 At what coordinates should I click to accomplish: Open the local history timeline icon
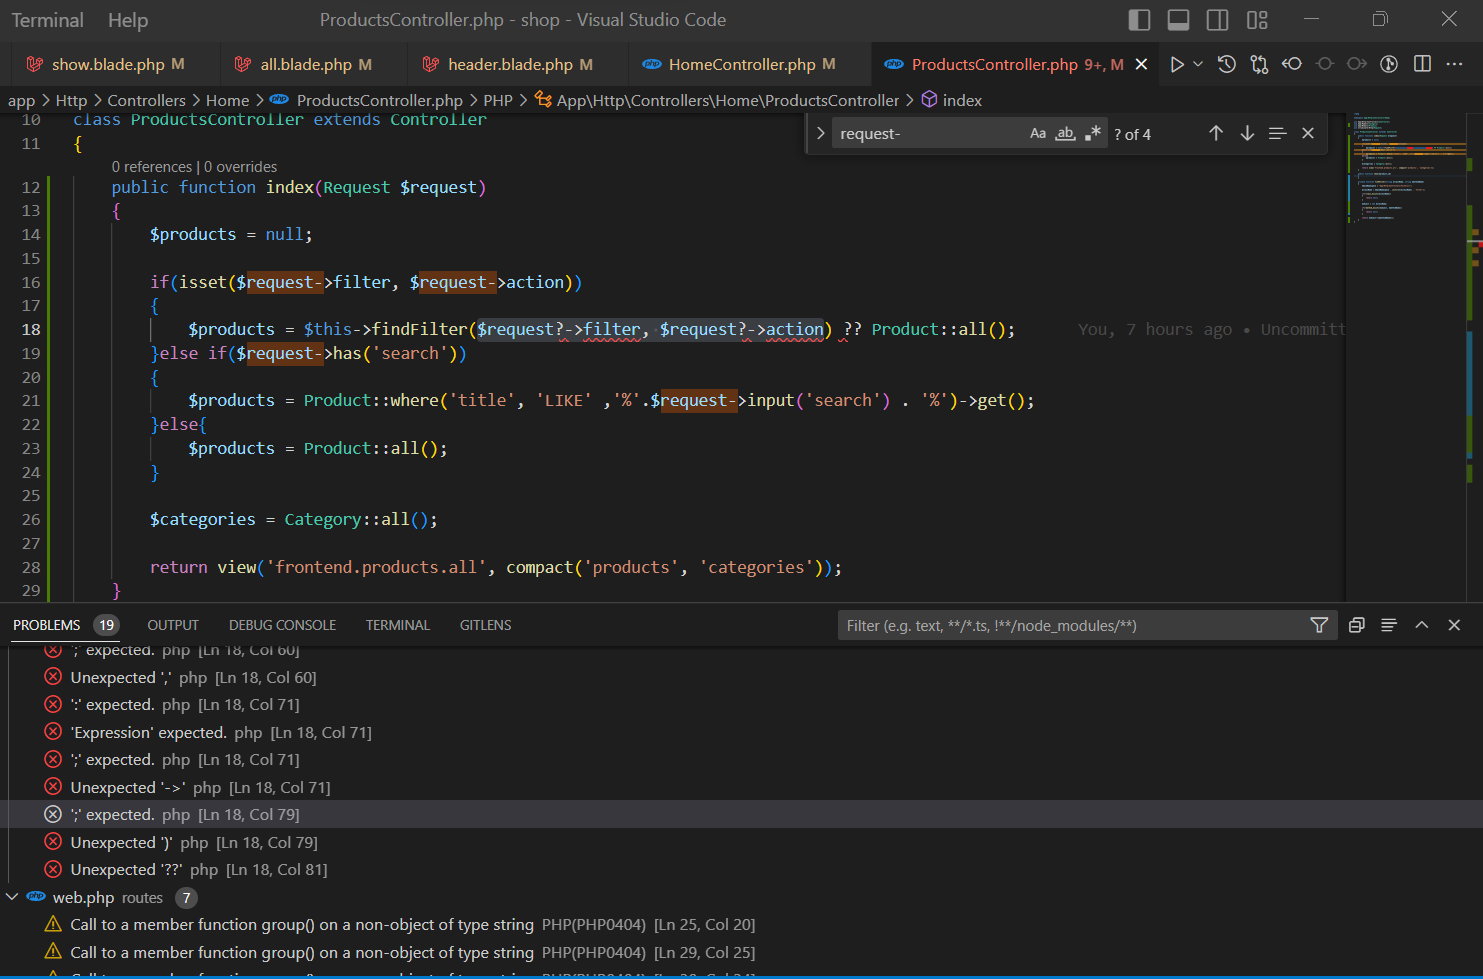tap(1227, 63)
